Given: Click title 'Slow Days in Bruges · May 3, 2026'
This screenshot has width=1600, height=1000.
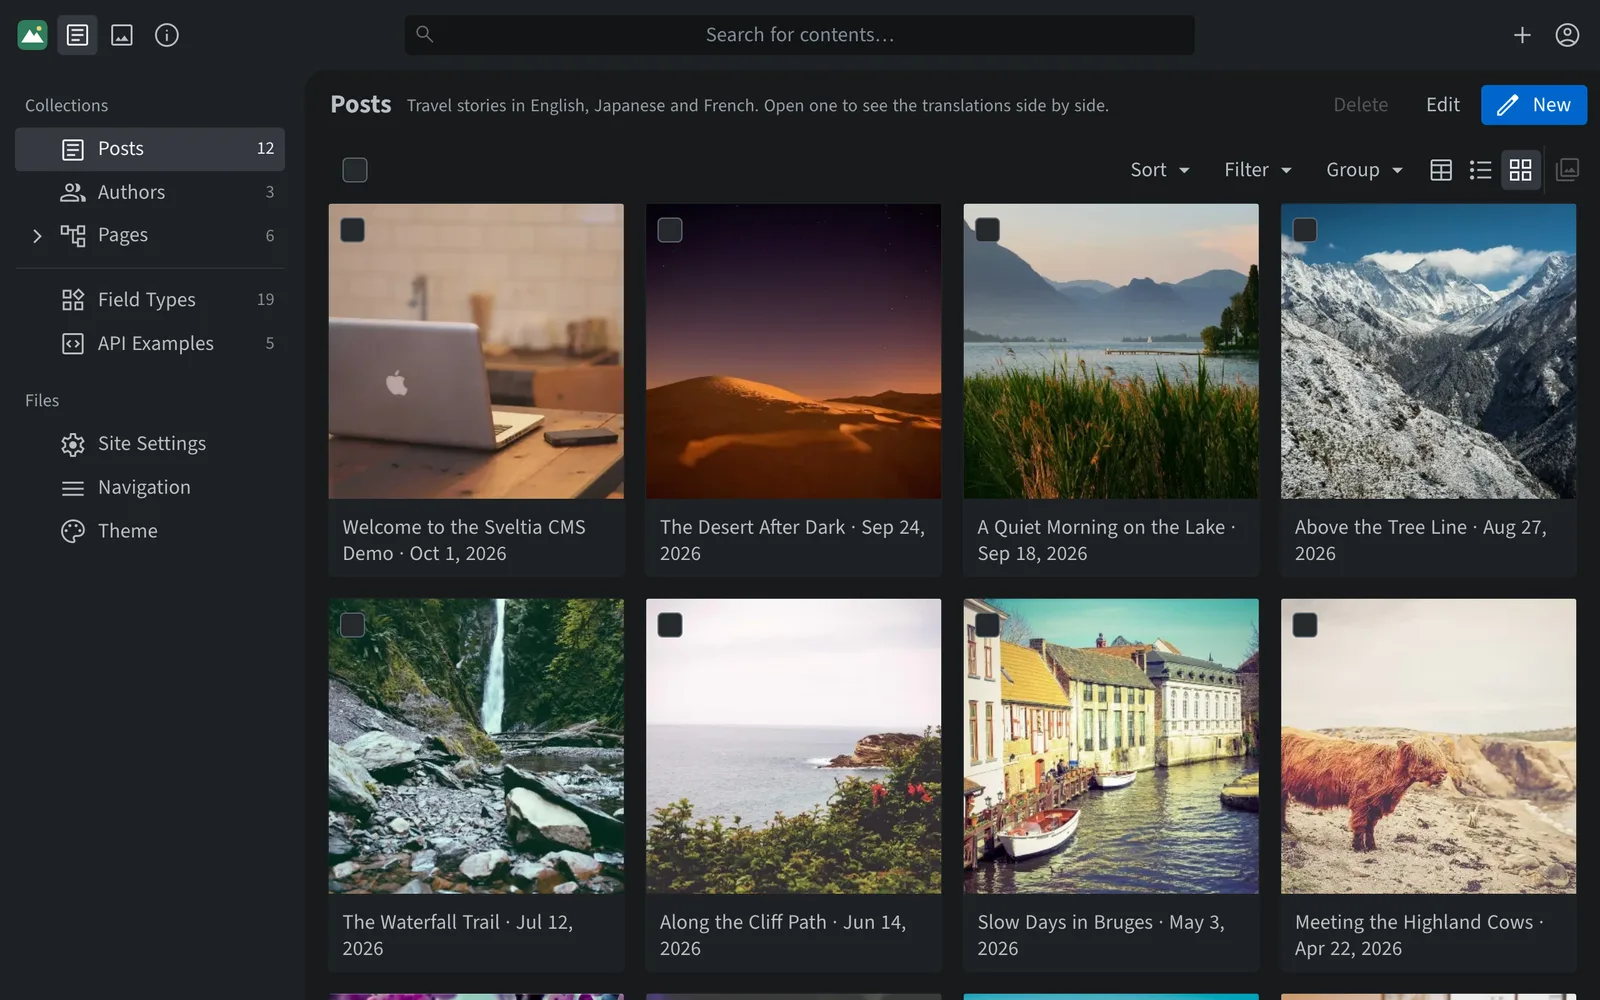Looking at the screenshot, I should [1101, 935].
